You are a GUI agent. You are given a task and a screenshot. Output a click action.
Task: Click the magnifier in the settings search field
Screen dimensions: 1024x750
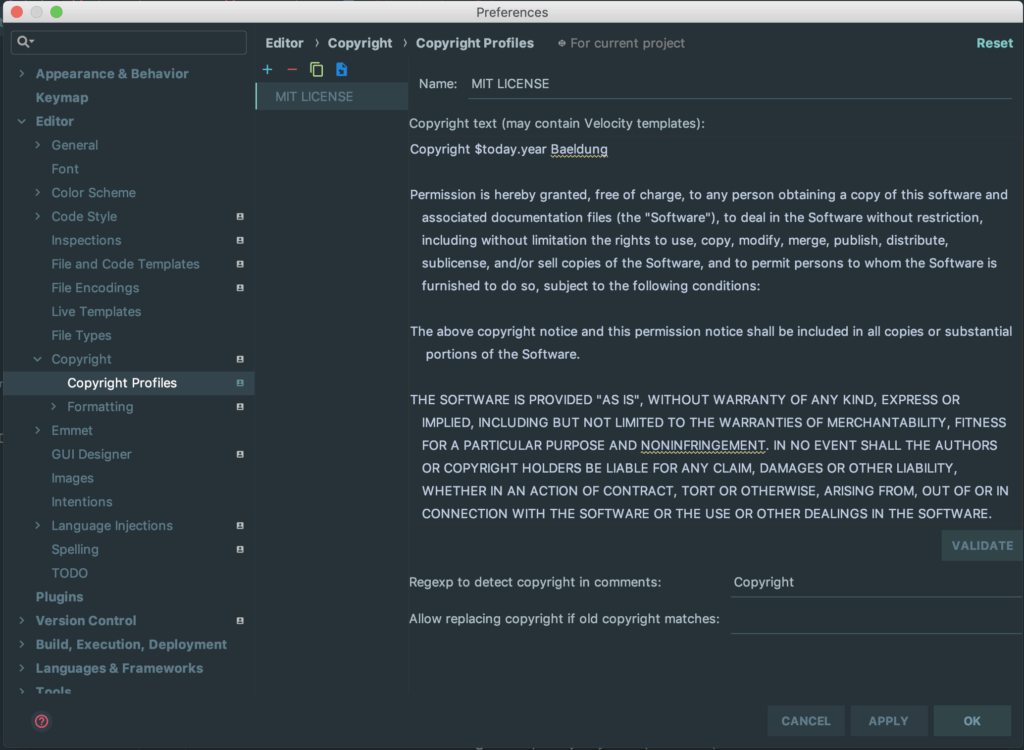point(22,42)
